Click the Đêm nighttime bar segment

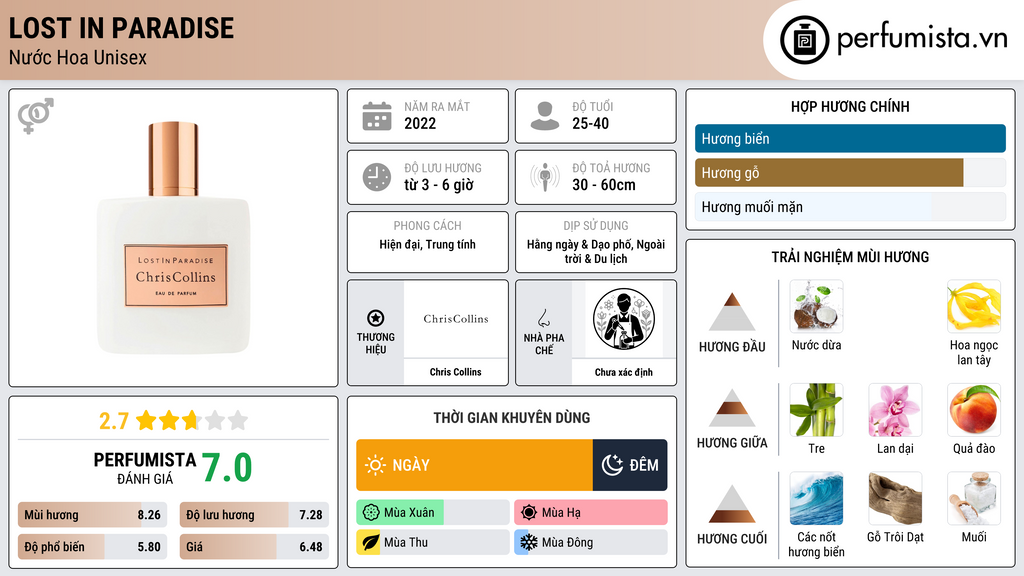click(630, 465)
